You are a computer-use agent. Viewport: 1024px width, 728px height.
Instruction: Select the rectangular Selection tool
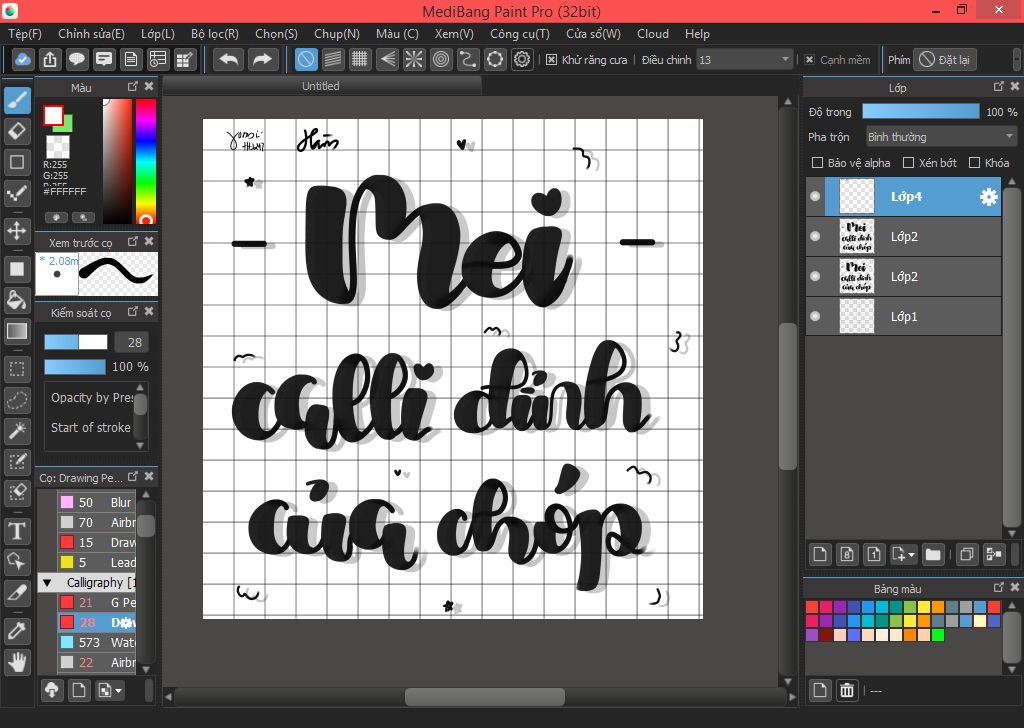18,370
